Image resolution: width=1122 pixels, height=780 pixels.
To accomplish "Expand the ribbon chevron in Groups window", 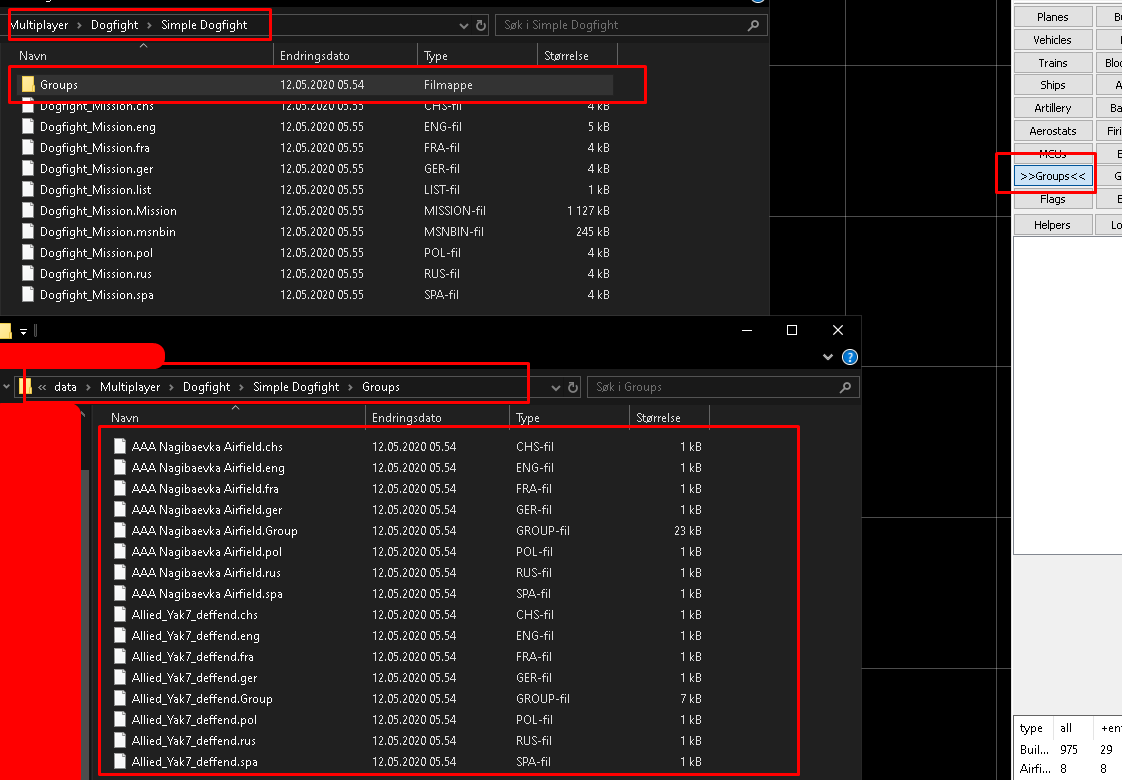I will pos(828,357).
